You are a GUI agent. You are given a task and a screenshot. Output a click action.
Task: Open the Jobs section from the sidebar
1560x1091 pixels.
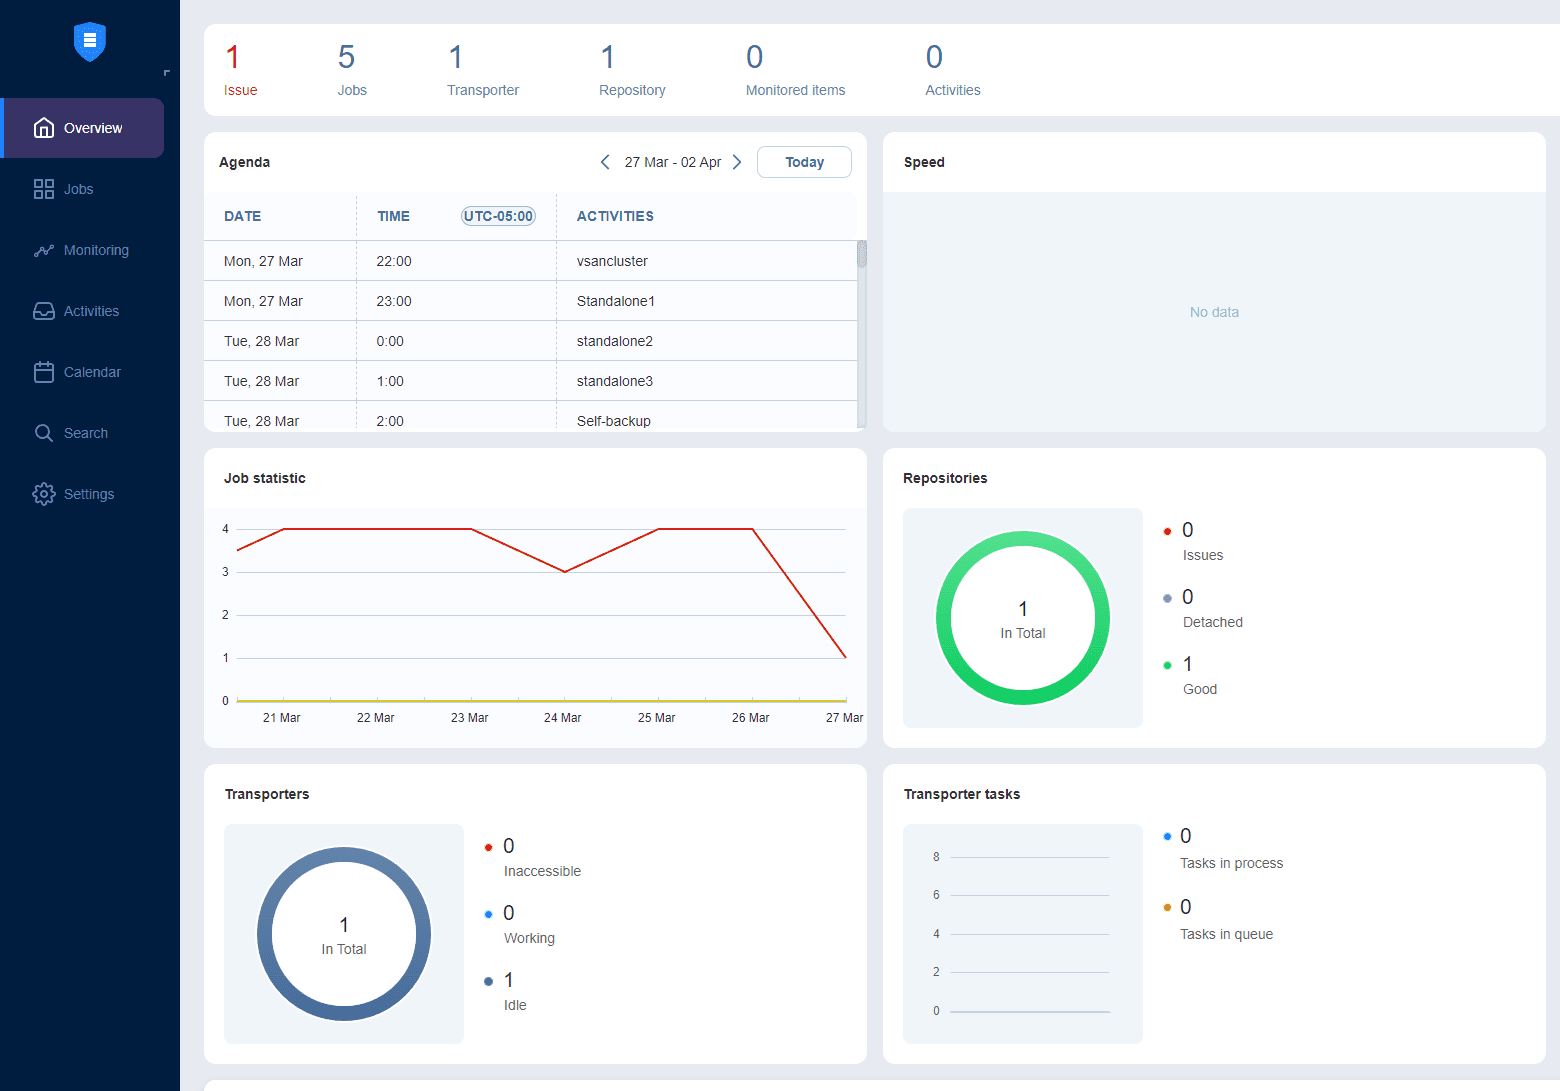[77, 189]
